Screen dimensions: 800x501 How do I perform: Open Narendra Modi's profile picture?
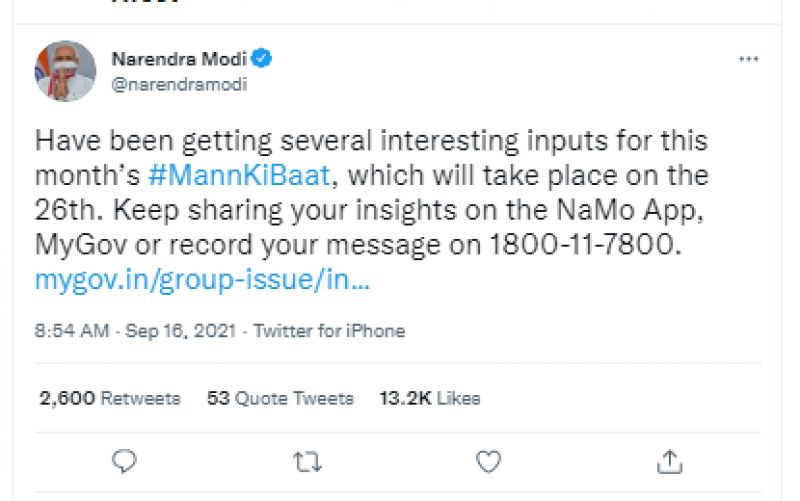pyautogui.click(x=65, y=71)
